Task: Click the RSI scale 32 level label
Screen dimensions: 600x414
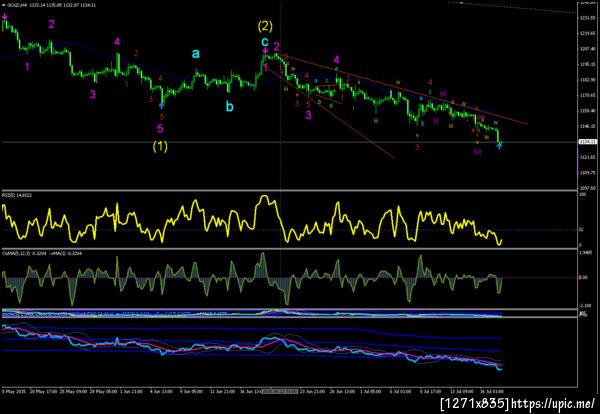Action: point(581,230)
